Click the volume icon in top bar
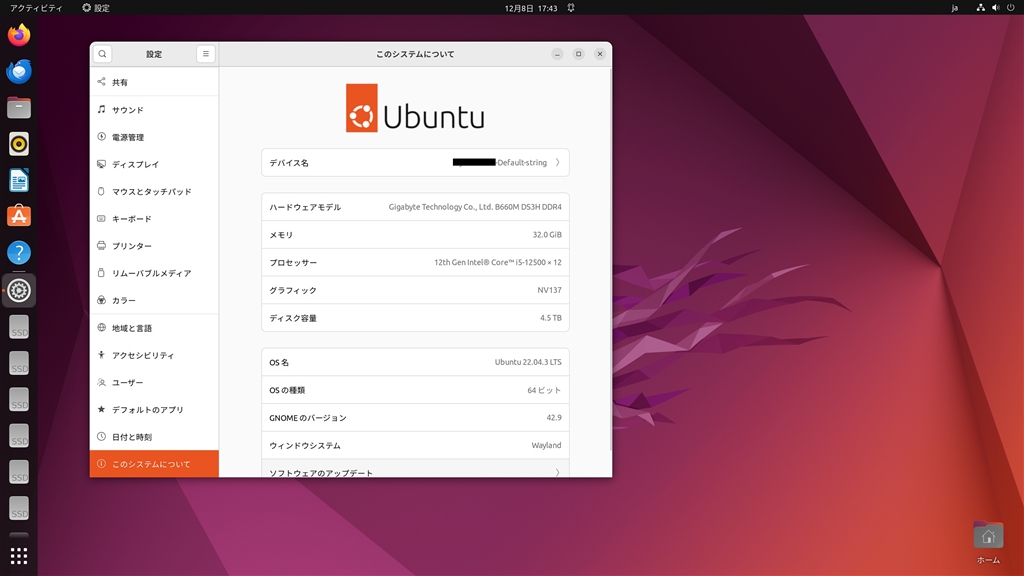 pos(995,8)
